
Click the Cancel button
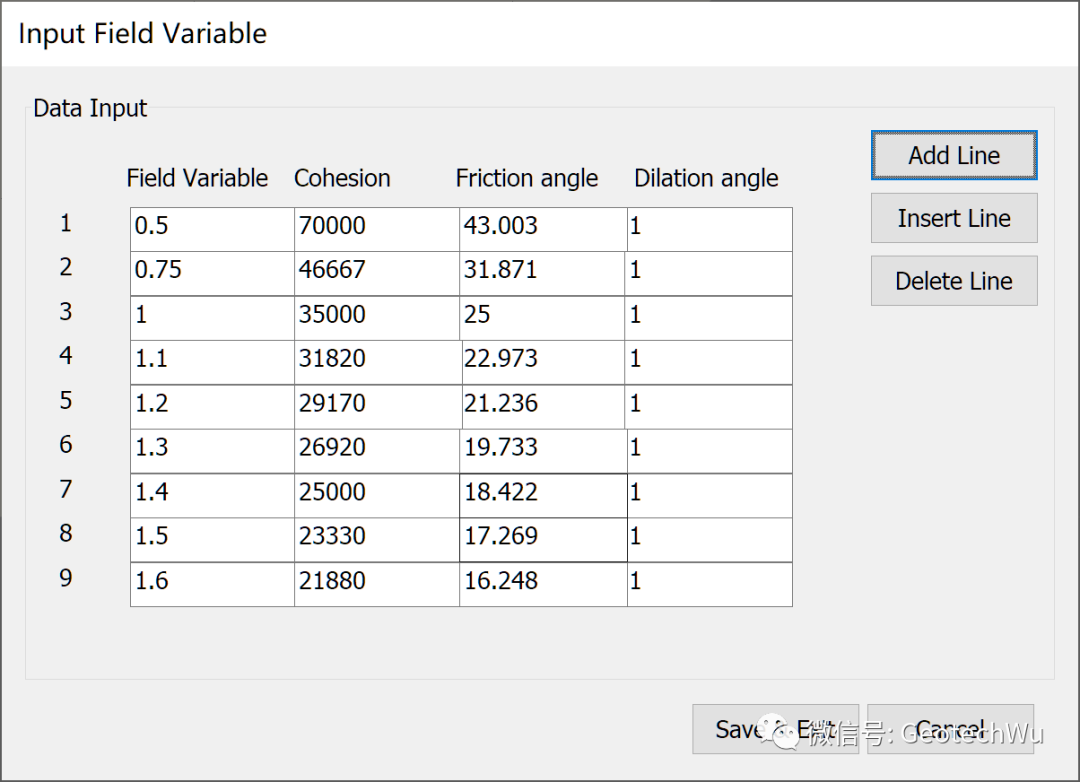[951, 729]
